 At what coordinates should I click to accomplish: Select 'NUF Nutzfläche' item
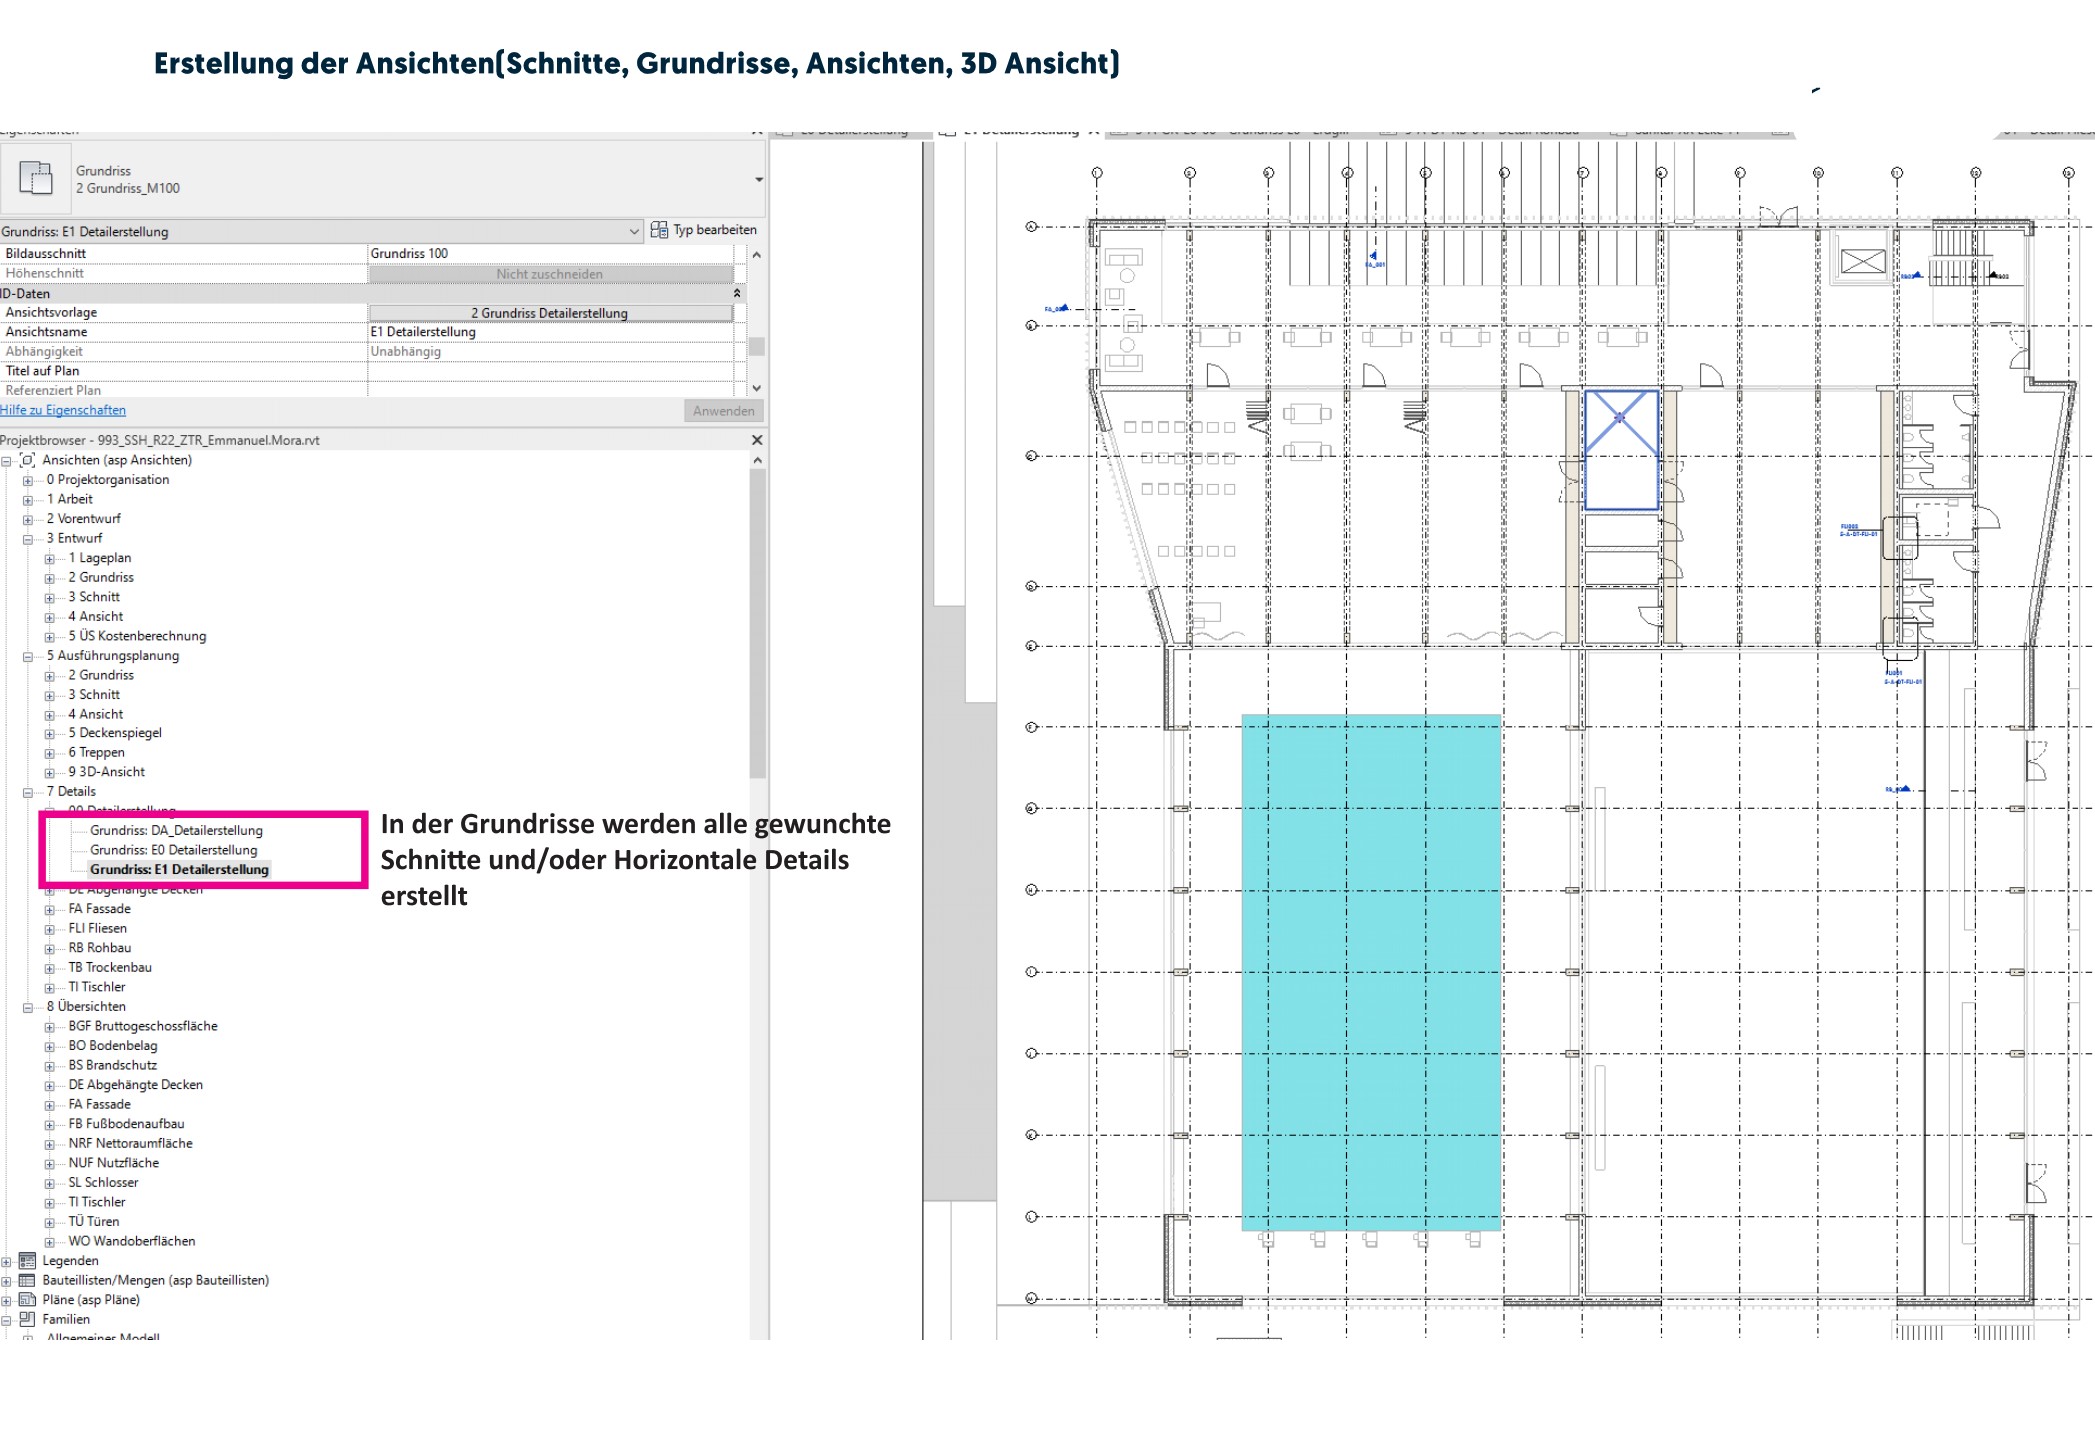113,1163
